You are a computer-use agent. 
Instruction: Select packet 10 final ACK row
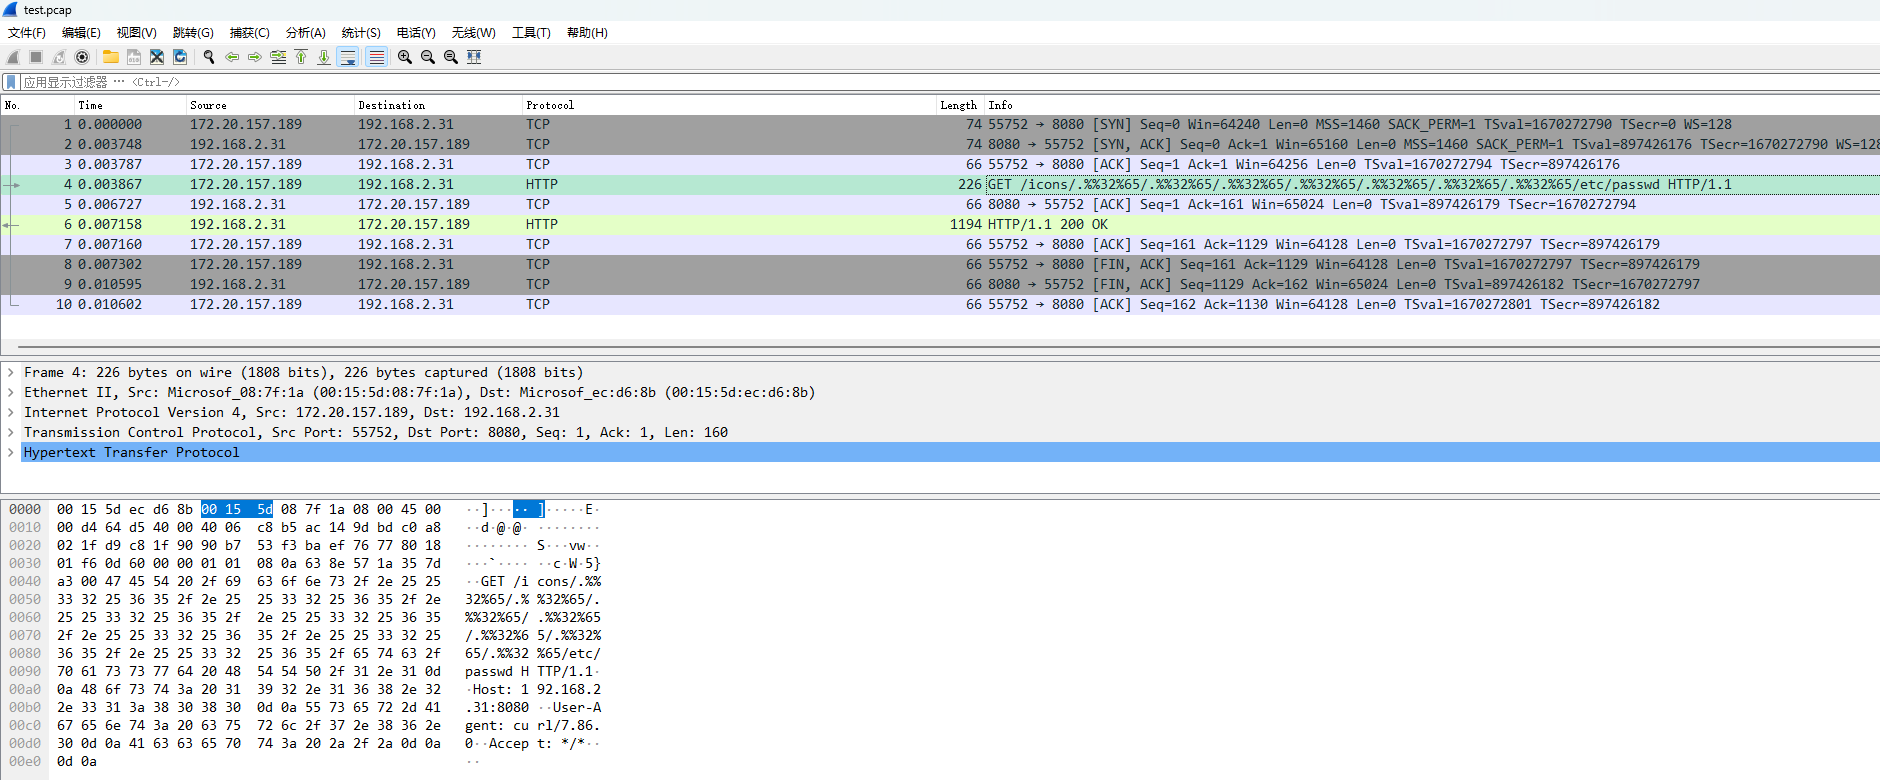(940, 304)
